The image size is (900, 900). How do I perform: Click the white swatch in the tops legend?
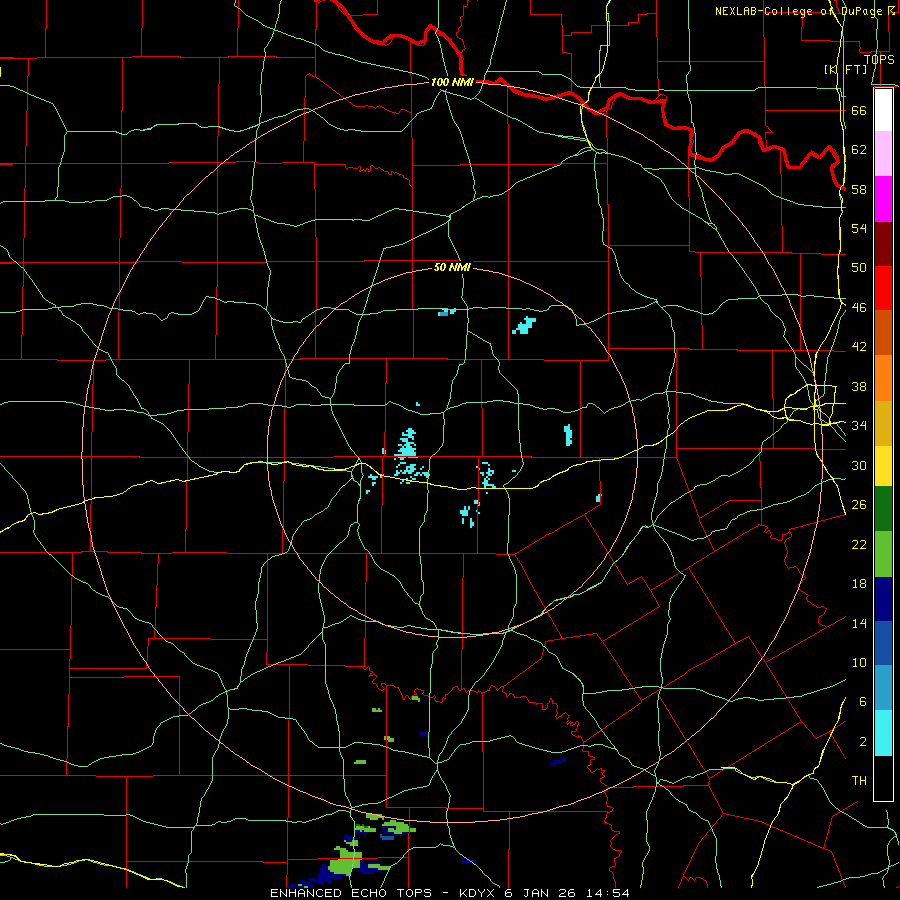(883, 110)
